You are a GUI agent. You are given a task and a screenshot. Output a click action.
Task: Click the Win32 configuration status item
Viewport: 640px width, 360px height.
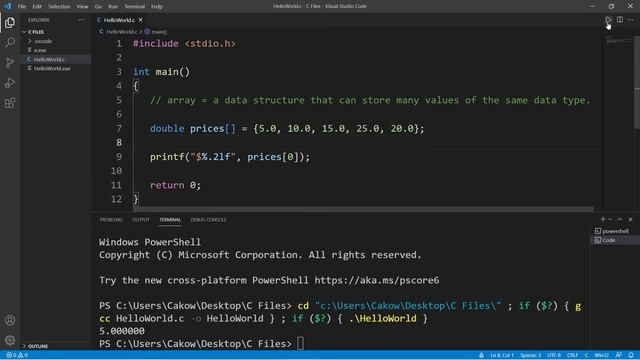602,355
